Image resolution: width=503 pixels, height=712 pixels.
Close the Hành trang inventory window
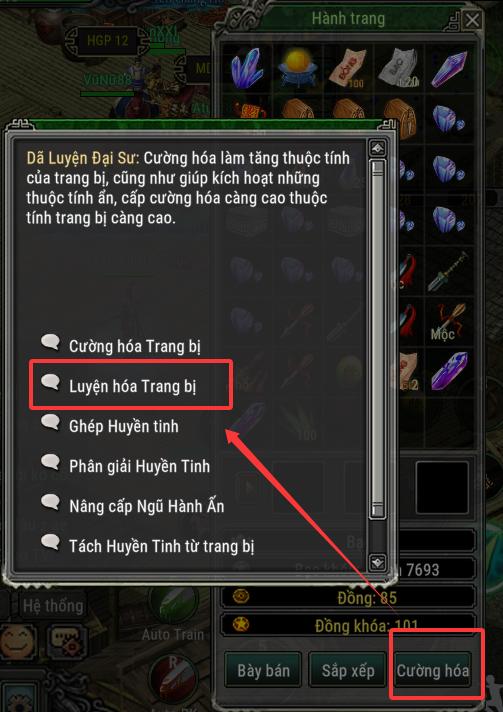click(473, 20)
